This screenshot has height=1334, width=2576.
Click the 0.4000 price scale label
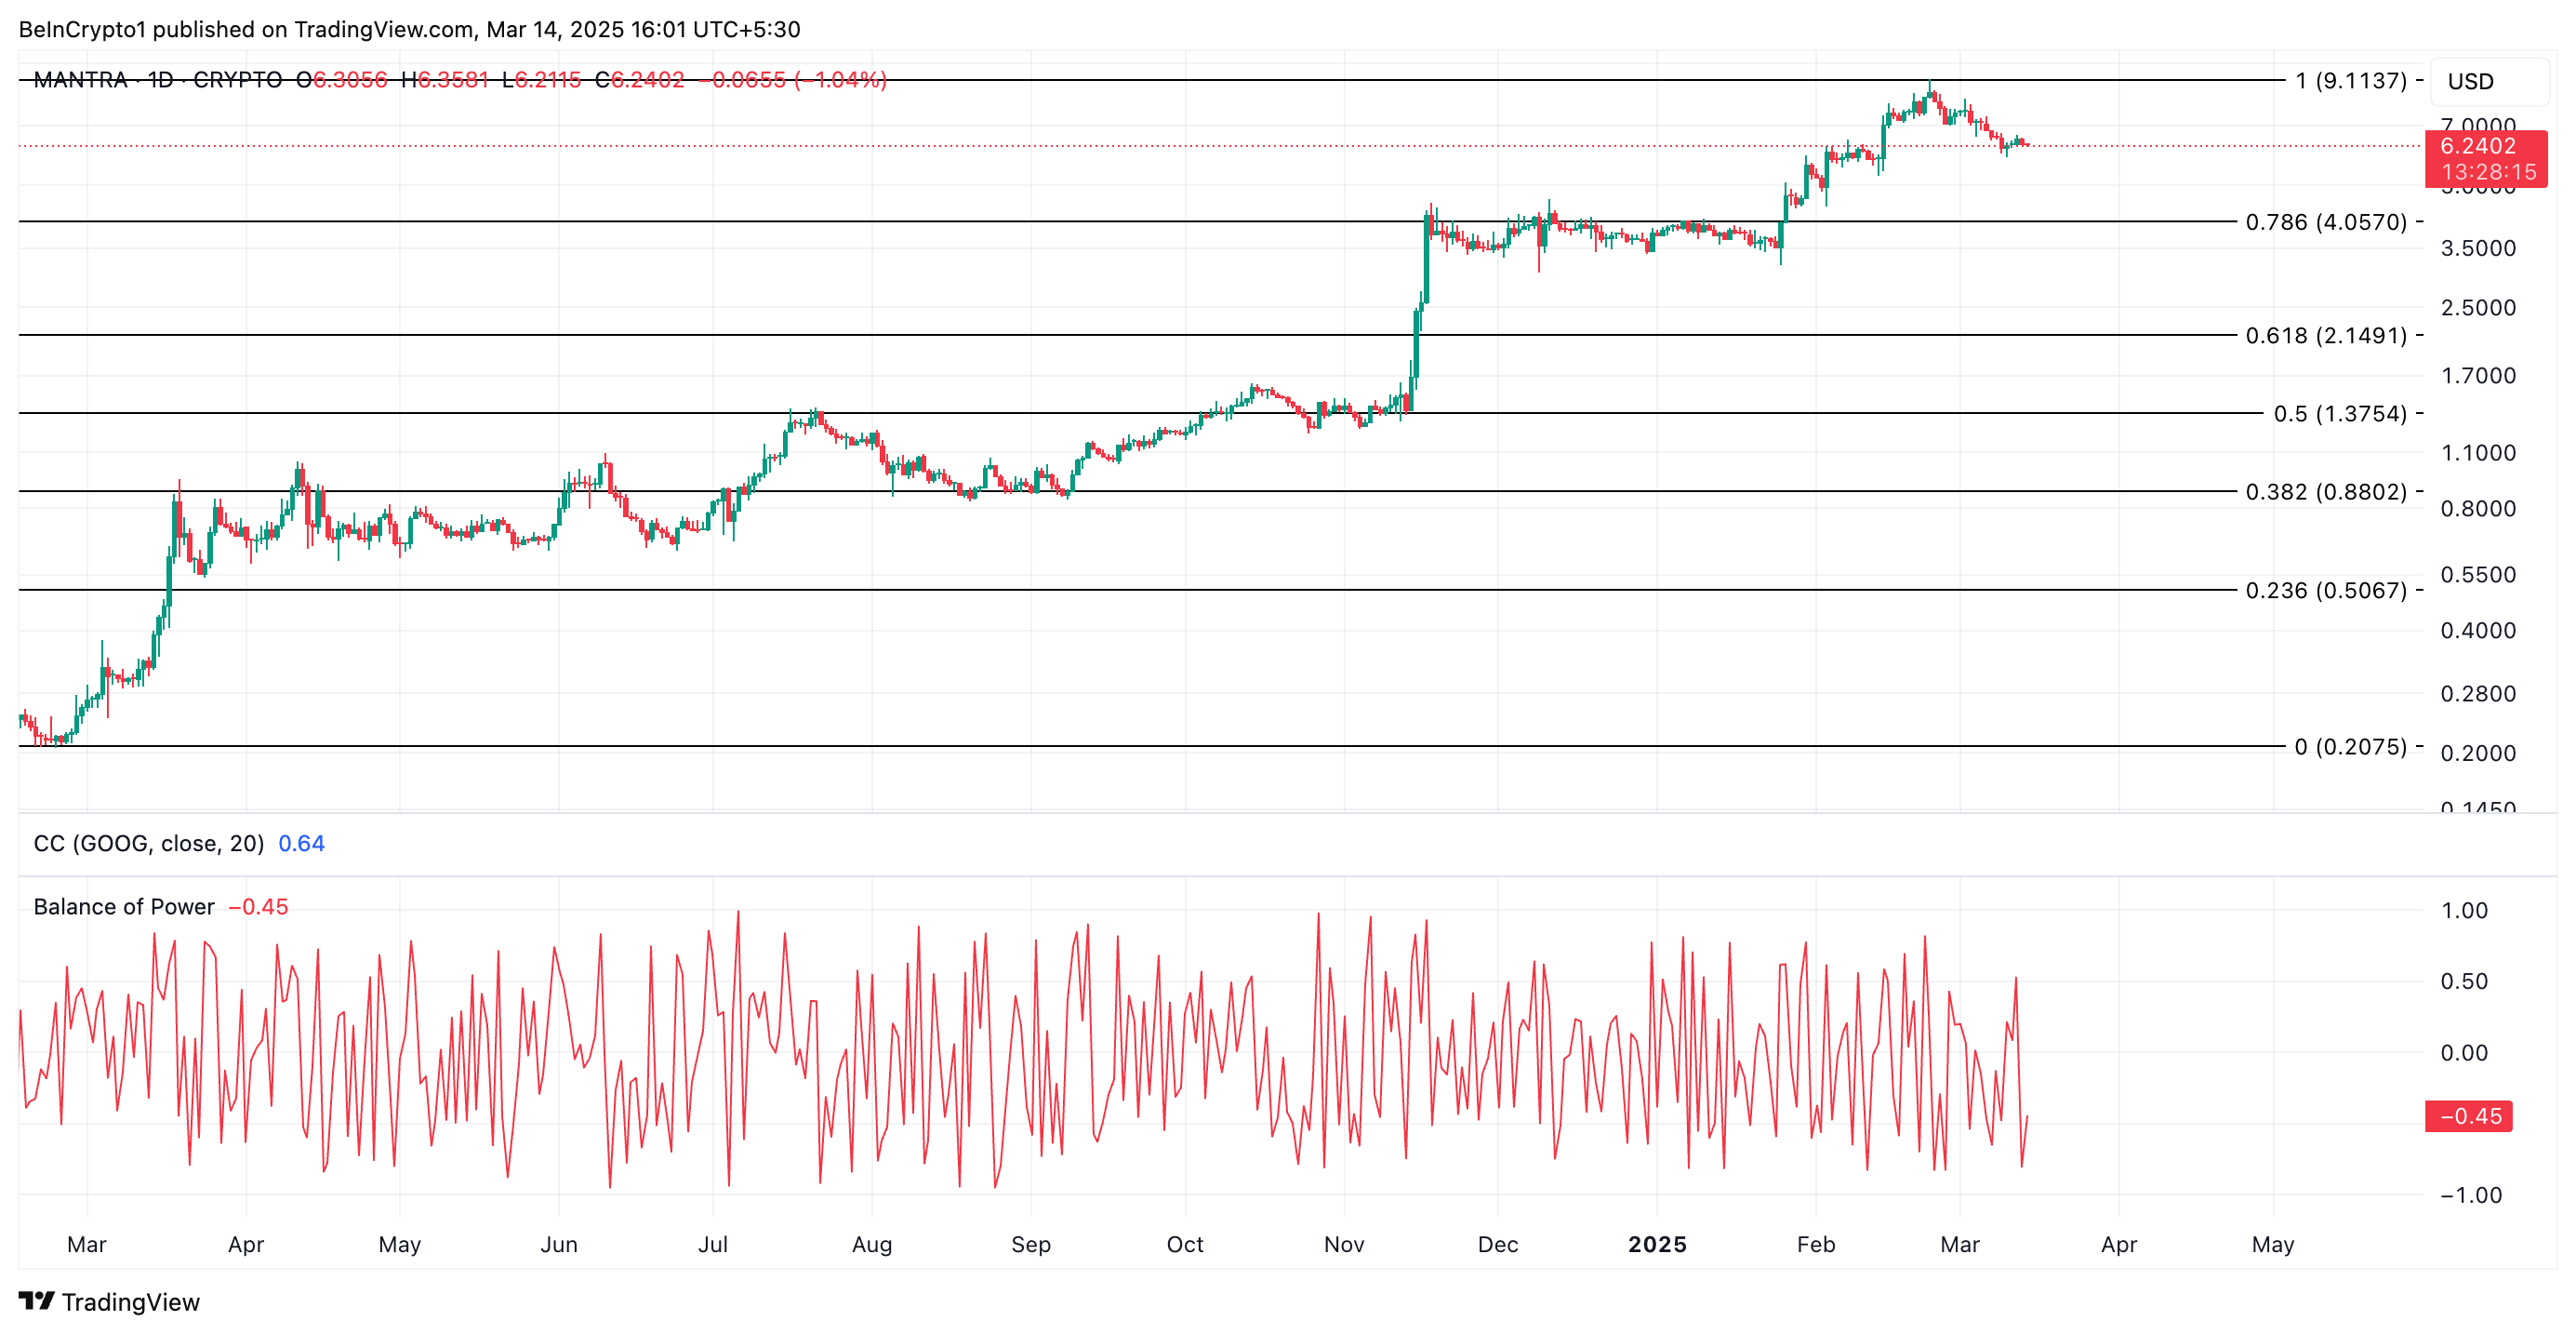coord(2478,630)
